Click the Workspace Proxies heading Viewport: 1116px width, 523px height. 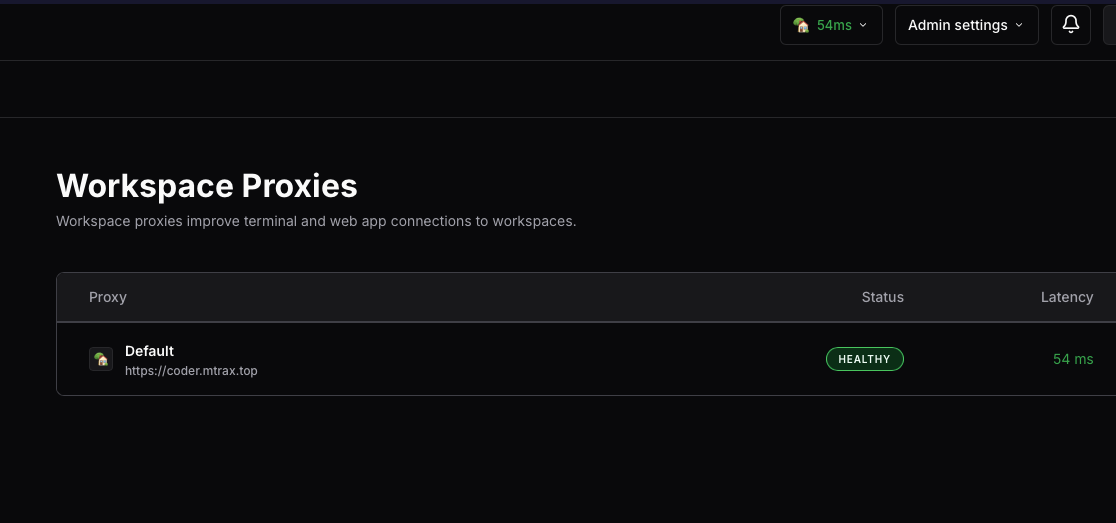(207, 186)
